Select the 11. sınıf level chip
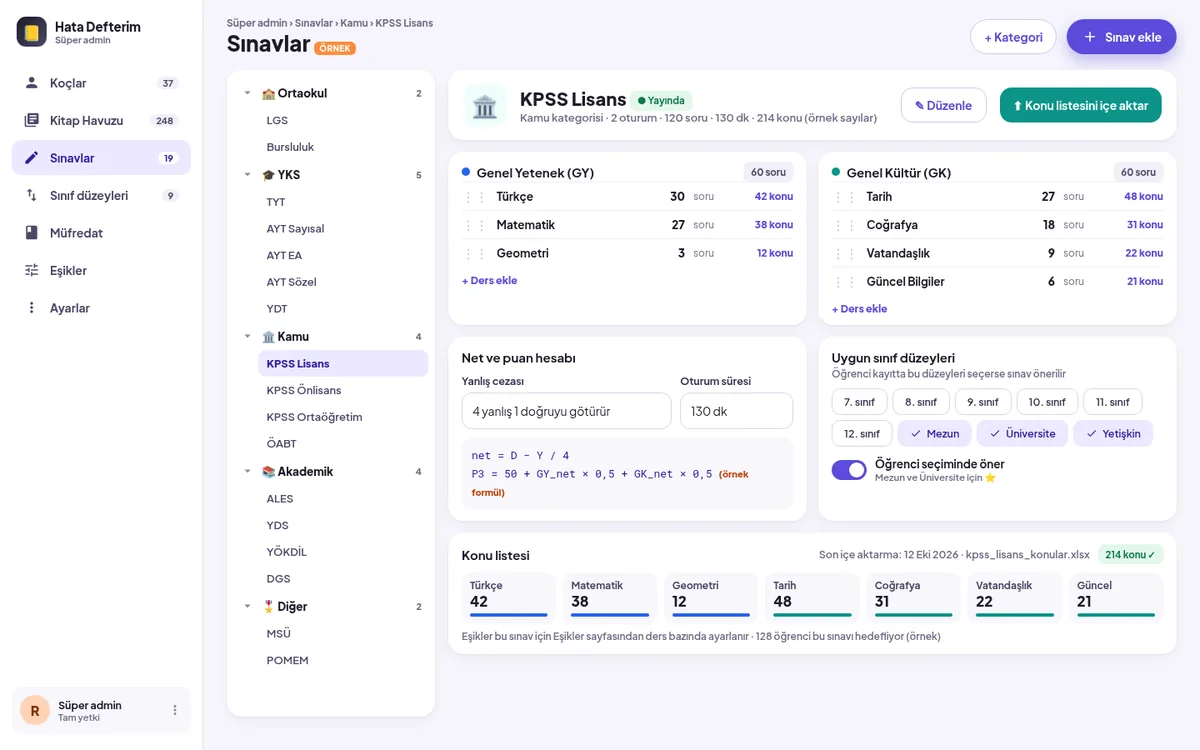Image resolution: width=1200 pixels, height=750 pixels. 1113,402
